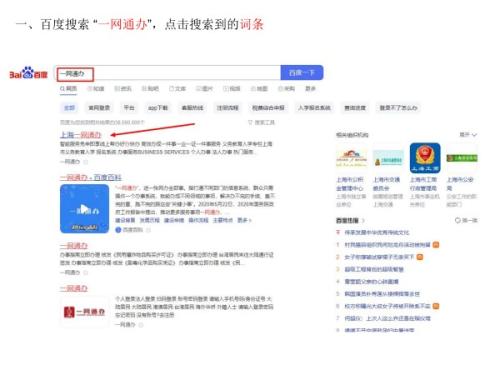The width and height of the screenshot is (500, 375).
Task: Open the 上海一网通办 search result link
Action: pyautogui.click(x=81, y=135)
